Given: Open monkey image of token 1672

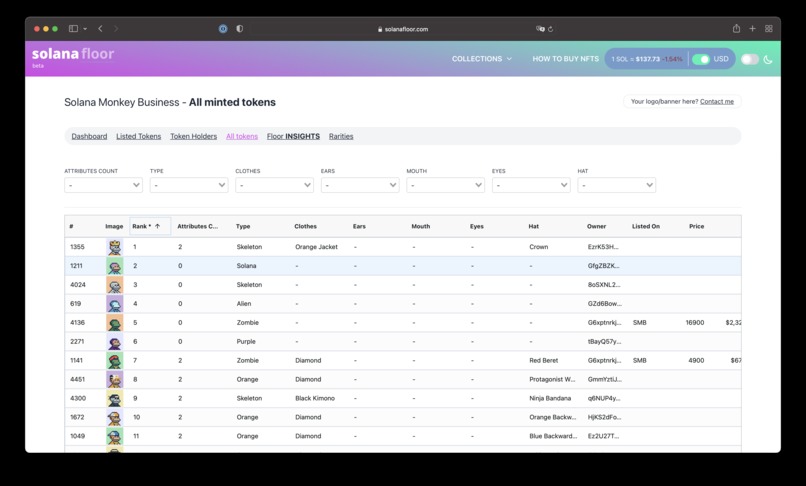Looking at the screenshot, I should [115, 418].
